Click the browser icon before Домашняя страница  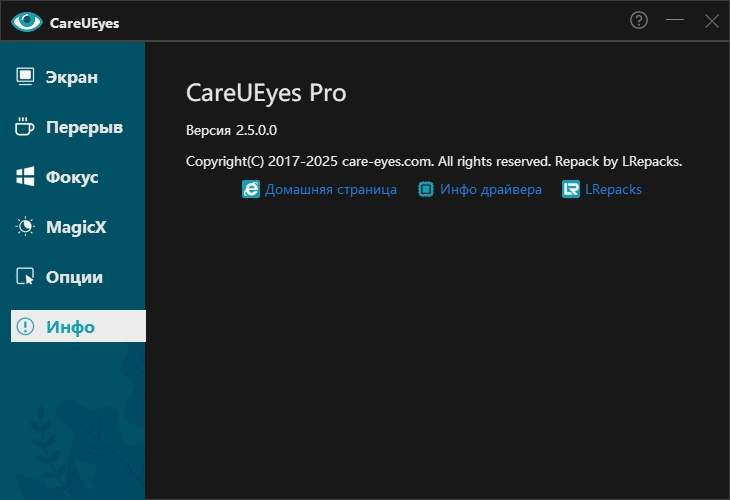point(251,189)
